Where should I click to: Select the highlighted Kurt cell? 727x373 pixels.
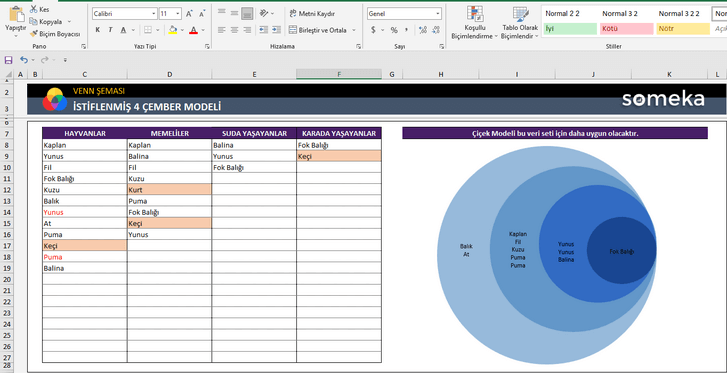click(x=169, y=190)
